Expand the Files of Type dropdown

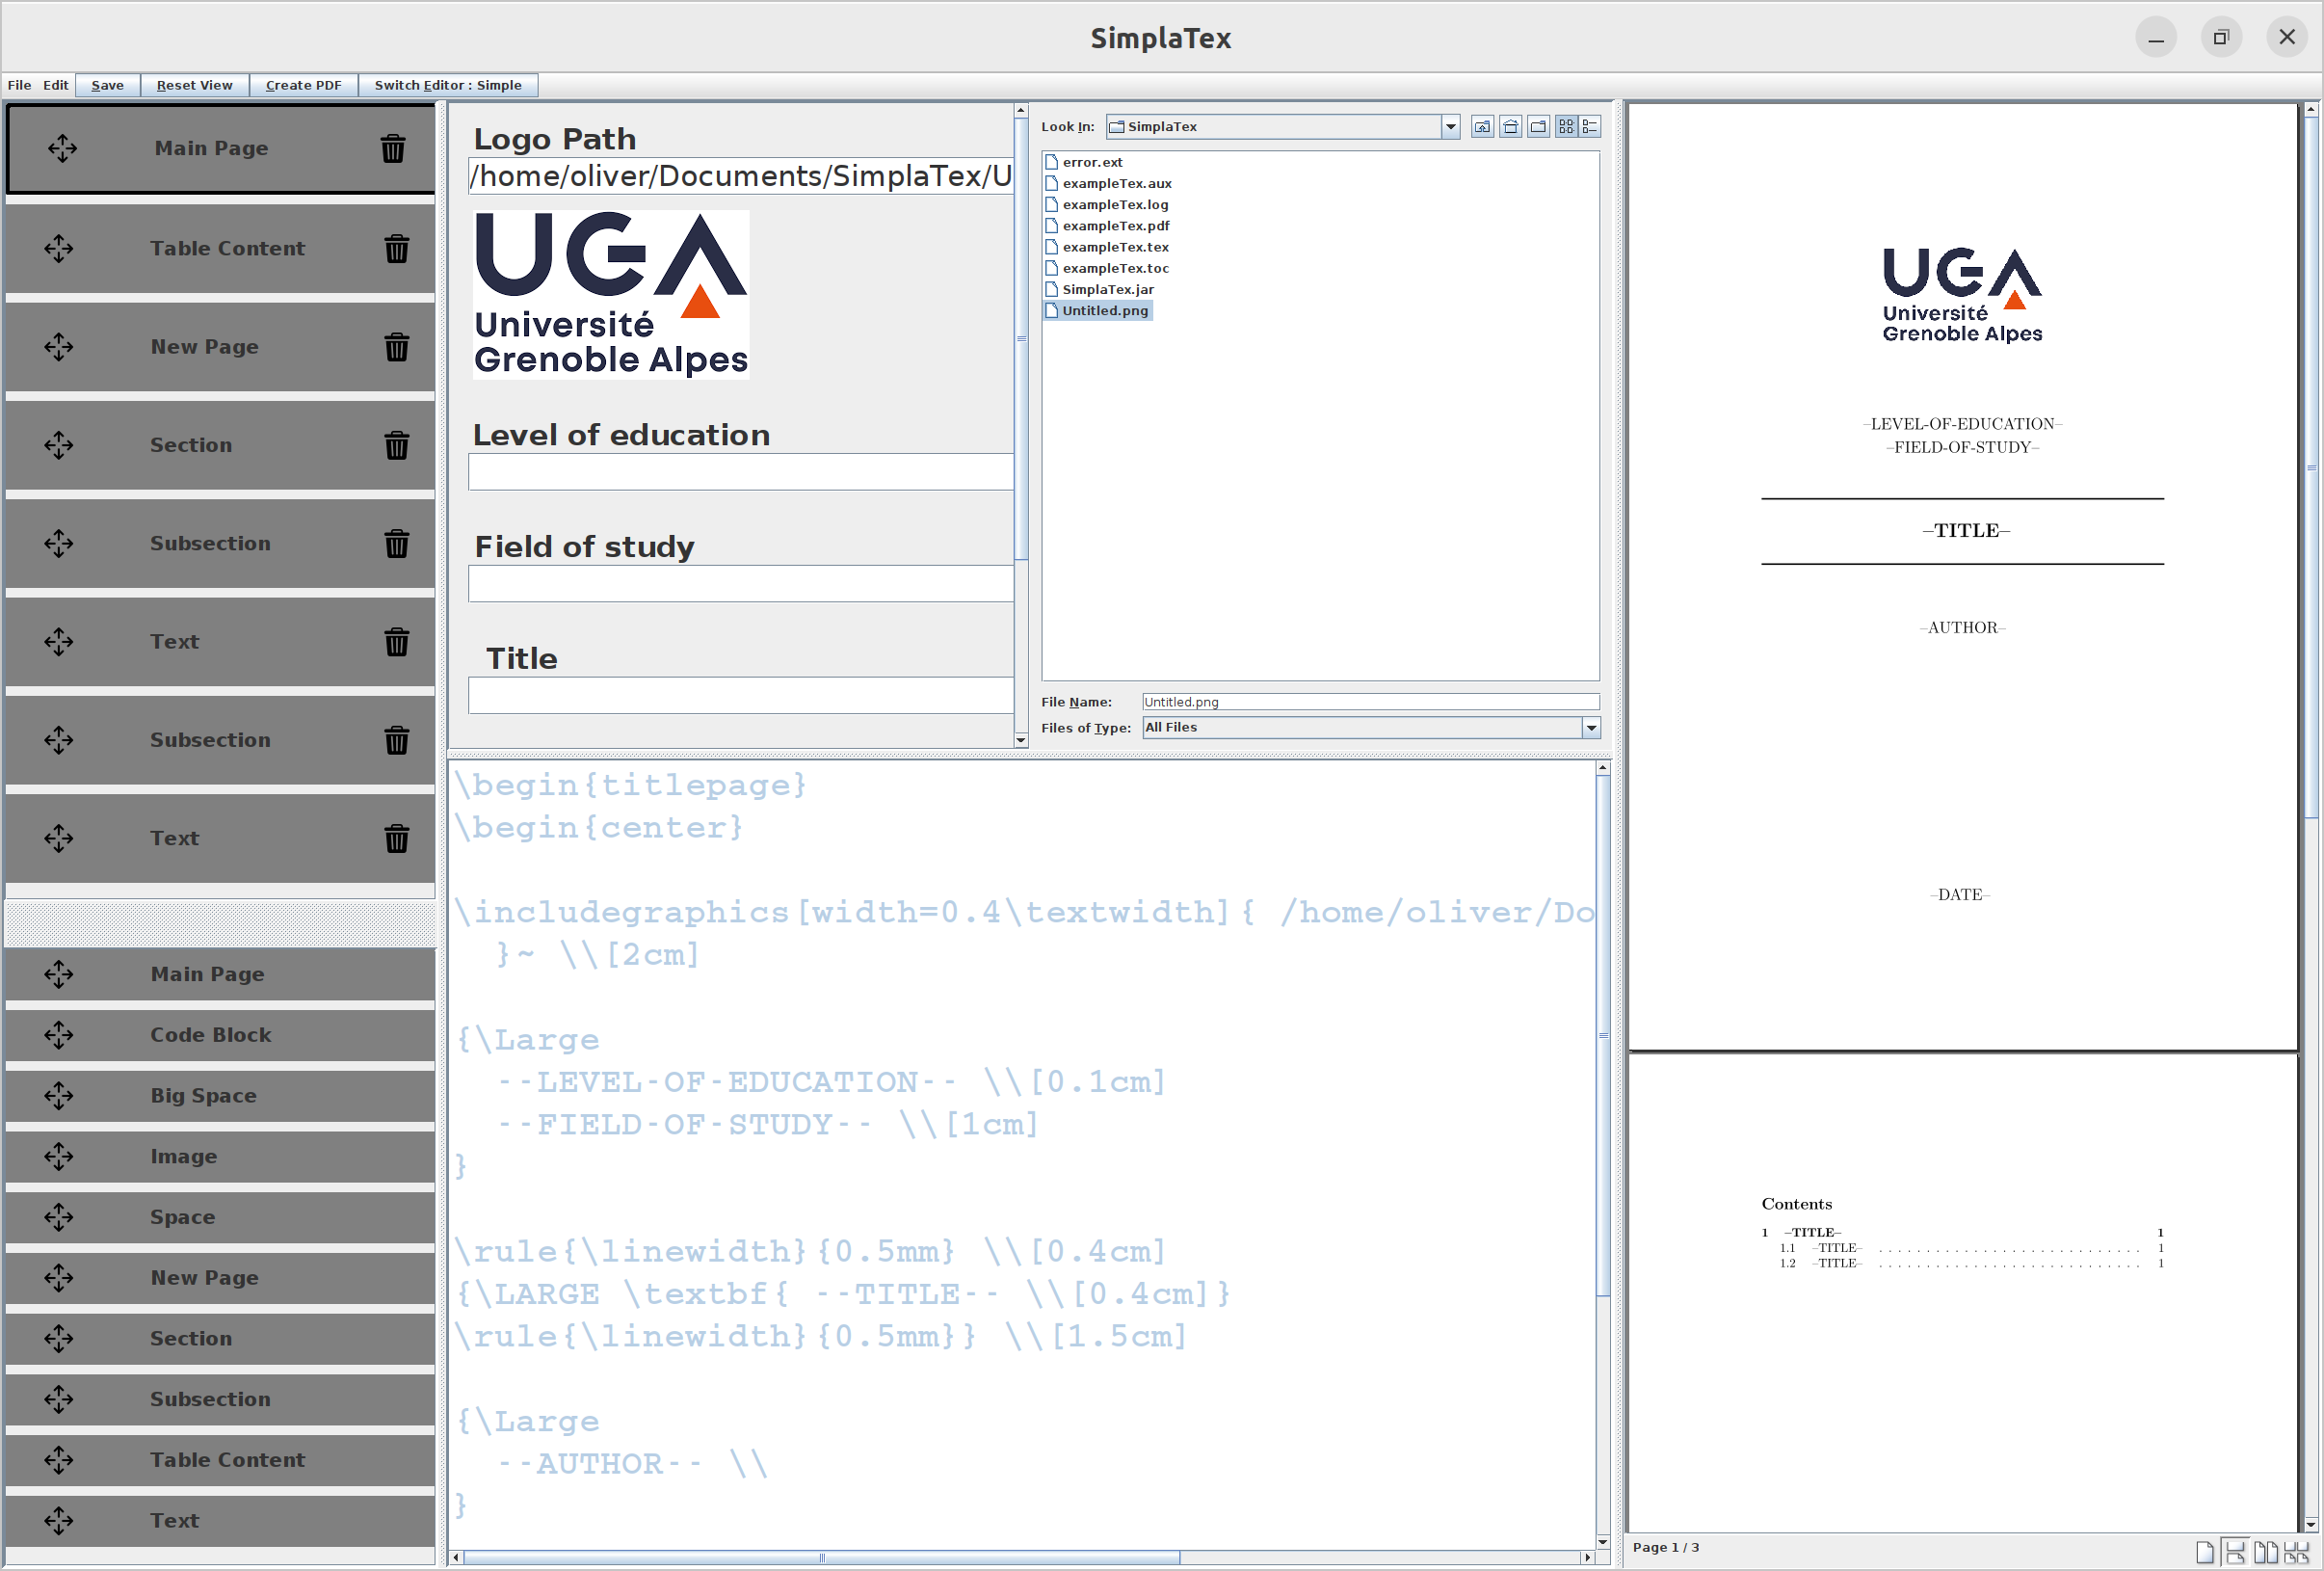coord(1590,728)
